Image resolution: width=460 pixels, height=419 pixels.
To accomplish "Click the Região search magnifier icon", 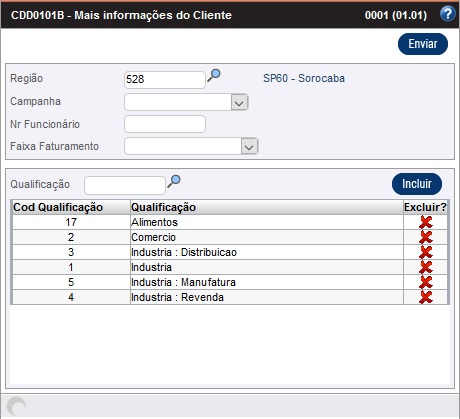I will [x=214, y=75].
